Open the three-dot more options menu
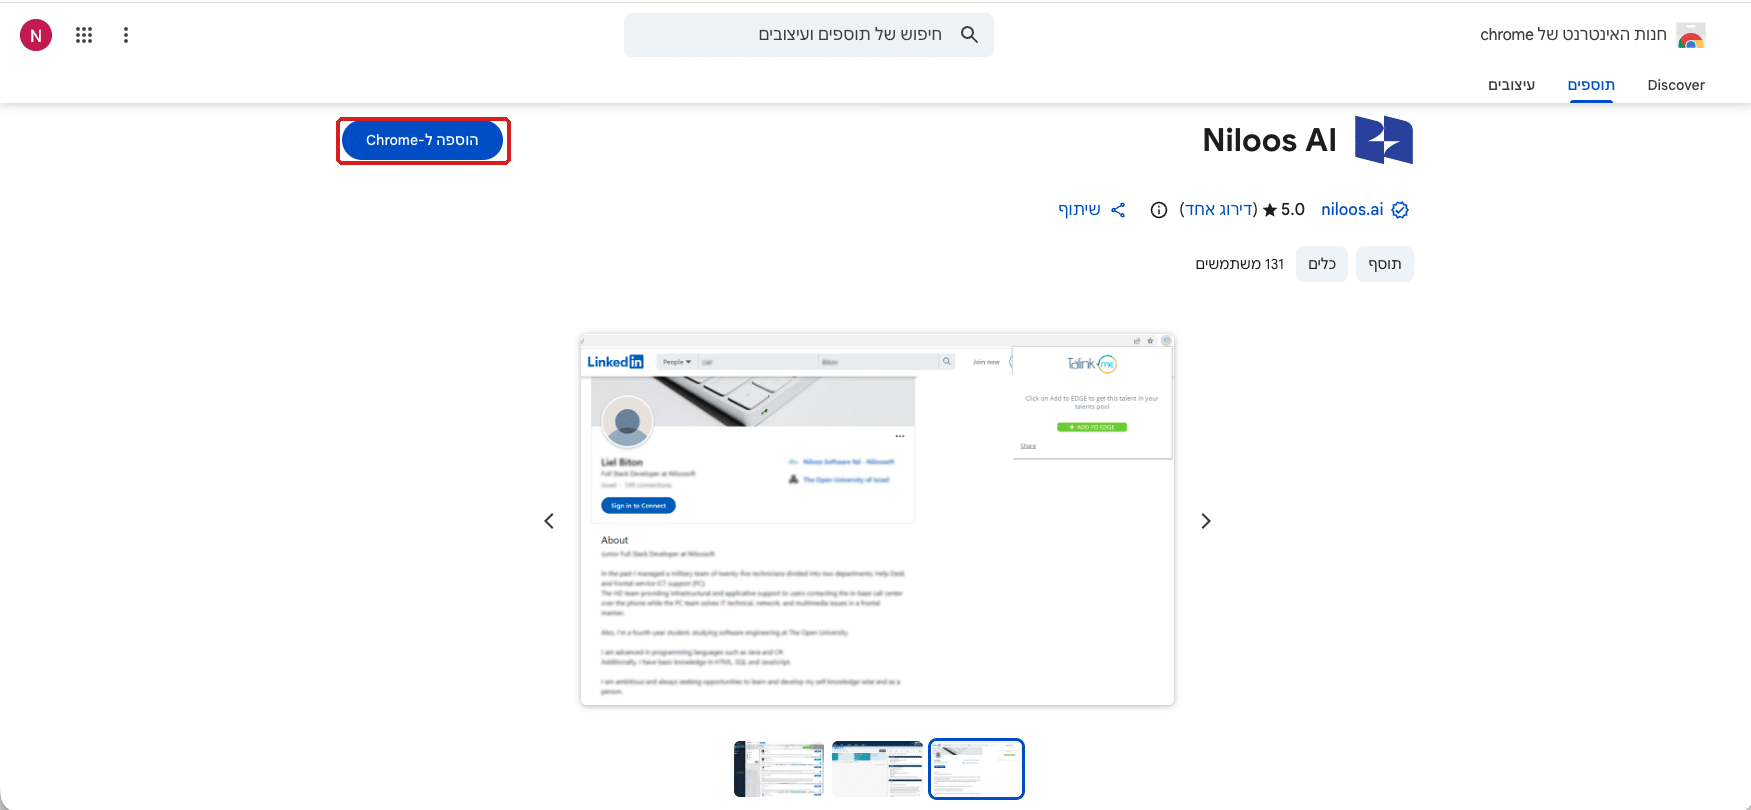Image resolution: width=1751 pixels, height=810 pixels. 126,35
